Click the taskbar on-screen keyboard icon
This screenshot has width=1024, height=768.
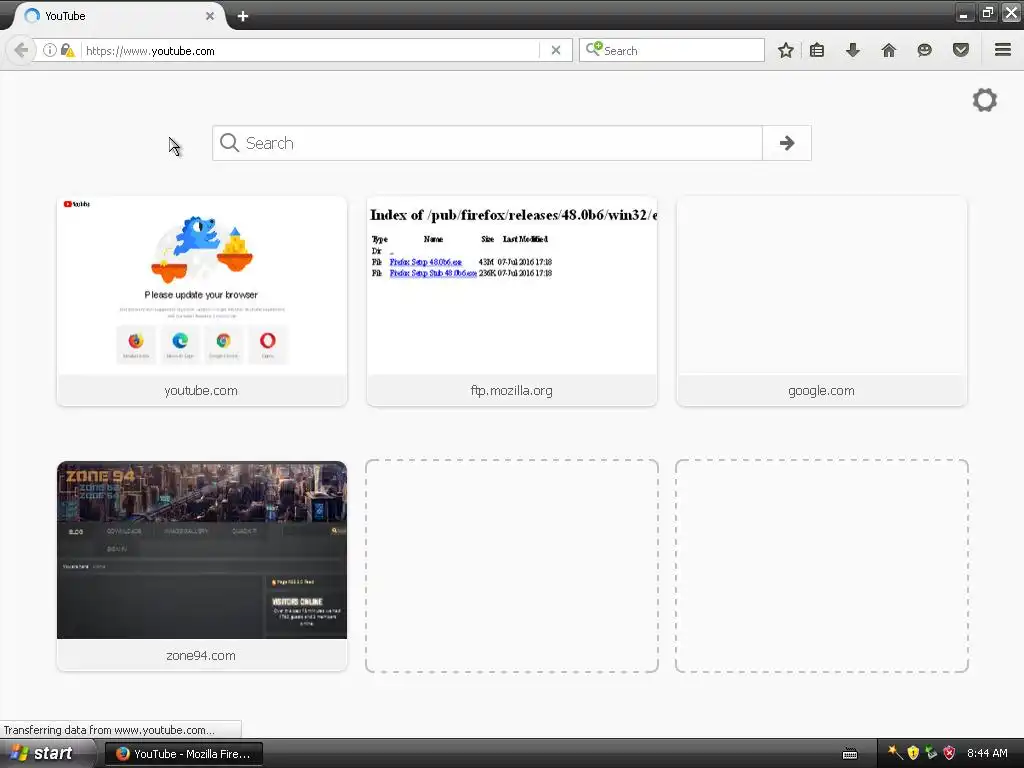[x=850, y=754]
